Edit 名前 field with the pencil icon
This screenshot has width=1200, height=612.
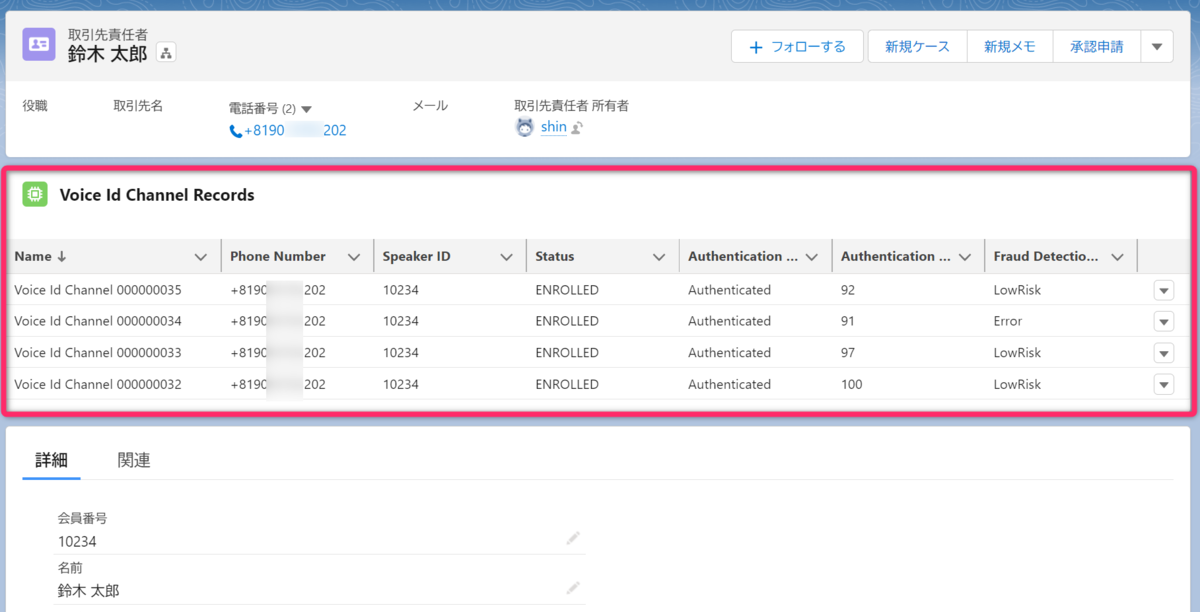[573, 587]
